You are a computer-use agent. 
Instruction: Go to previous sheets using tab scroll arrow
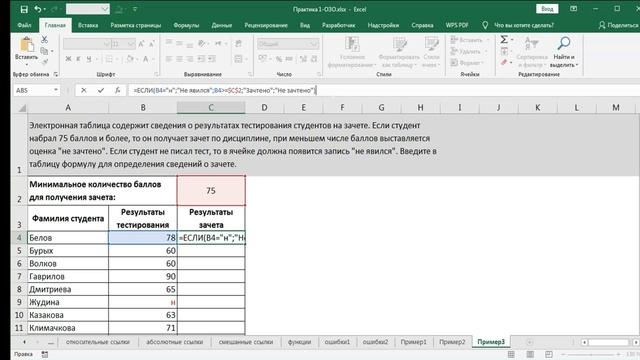click(24, 342)
